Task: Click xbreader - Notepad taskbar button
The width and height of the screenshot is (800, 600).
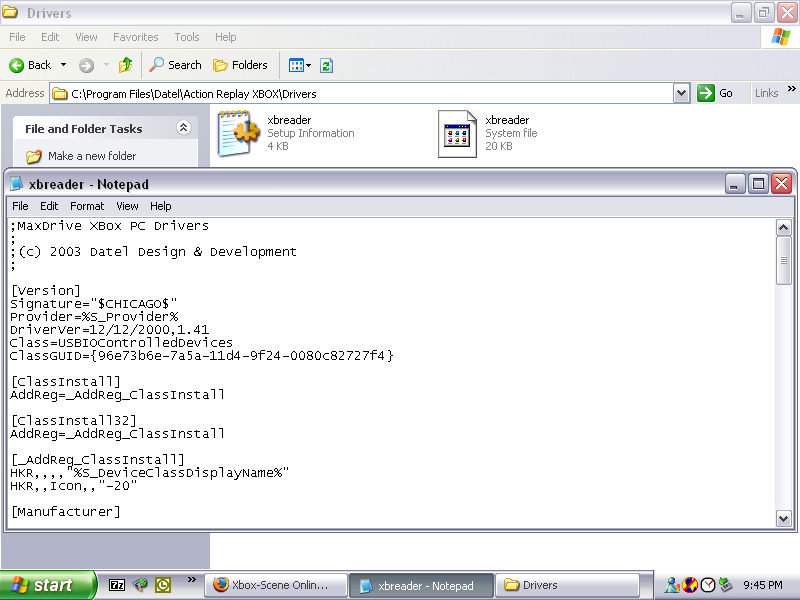Action: (421, 585)
